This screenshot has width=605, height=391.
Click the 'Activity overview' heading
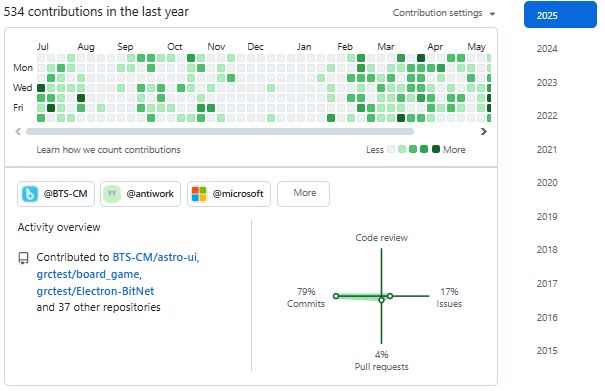59,227
